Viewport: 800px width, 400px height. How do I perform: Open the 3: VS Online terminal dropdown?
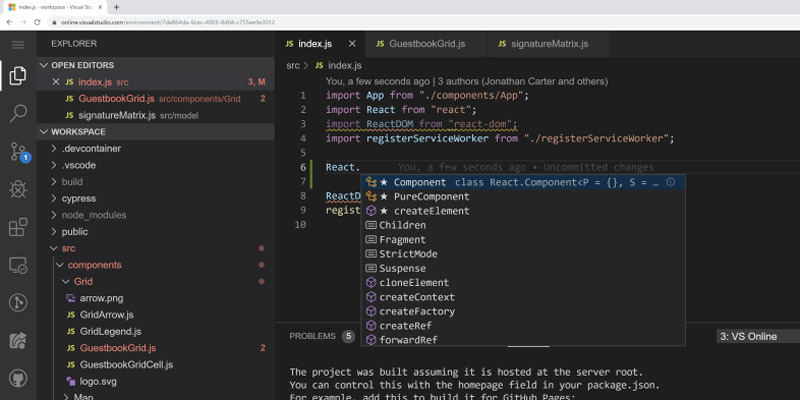coord(758,336)
